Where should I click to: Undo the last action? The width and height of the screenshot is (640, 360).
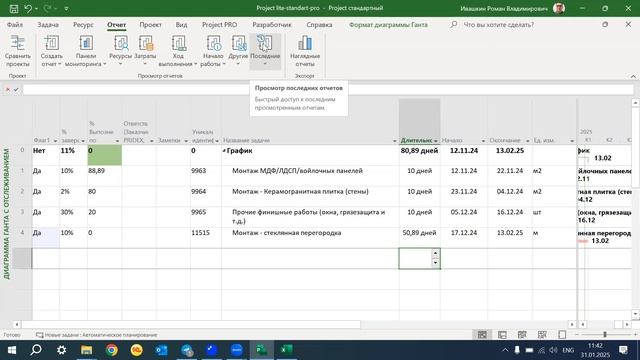tap(28, 9)
